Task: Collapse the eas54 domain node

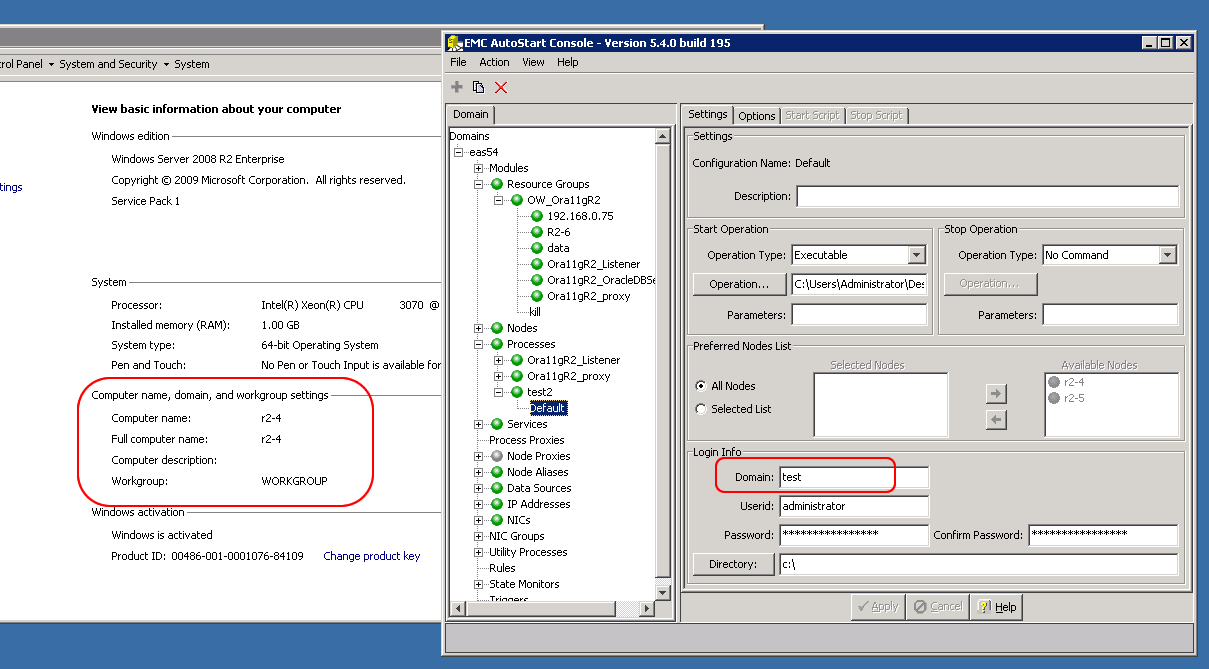Action: pyautogui.click(x=458, y=152)
